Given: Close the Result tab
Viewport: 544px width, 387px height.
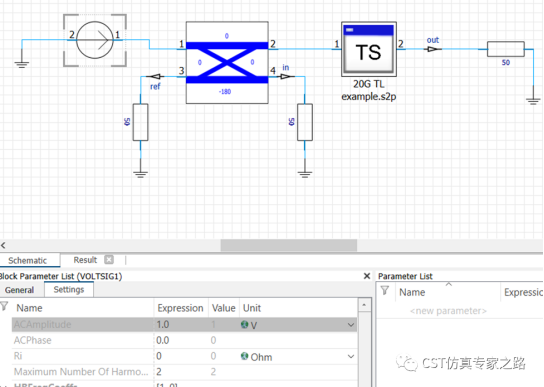Looking at the screenshot, I should [109, 260].
